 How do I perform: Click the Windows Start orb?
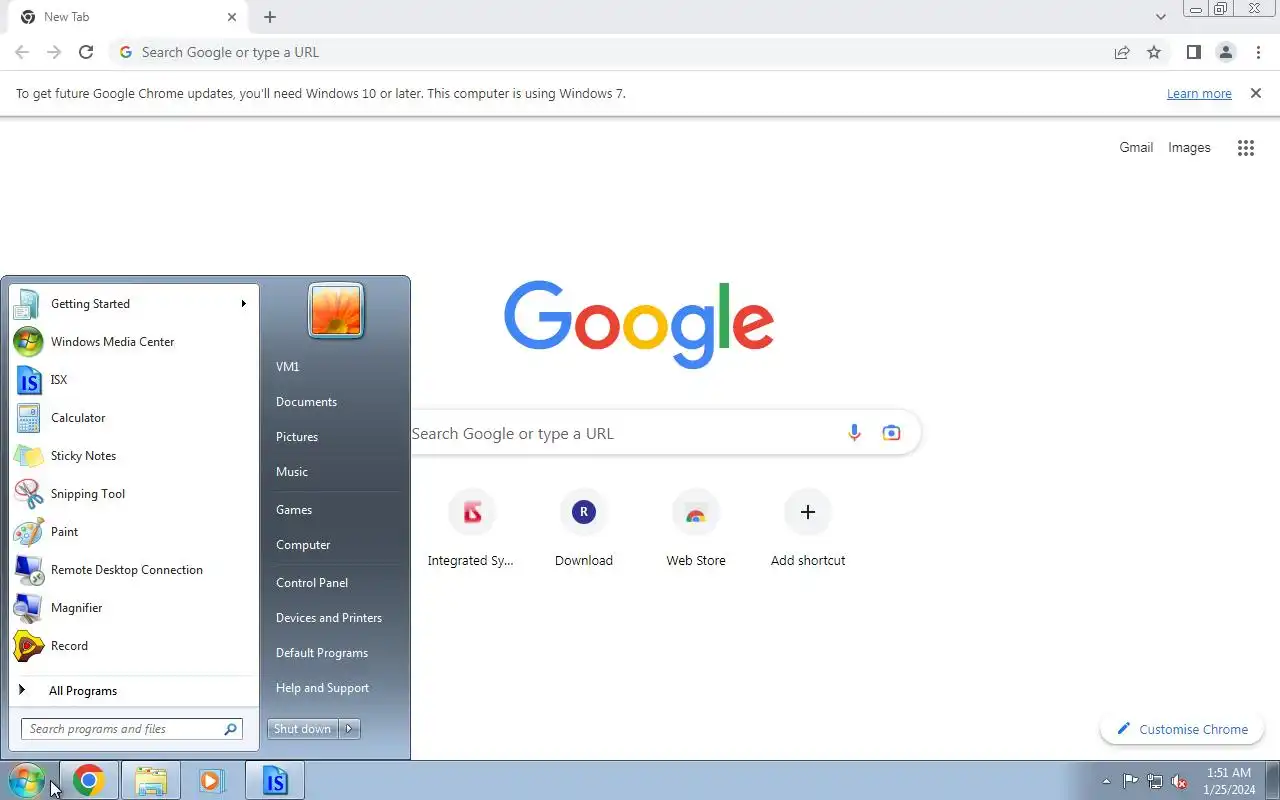click(x=27, y=780)
